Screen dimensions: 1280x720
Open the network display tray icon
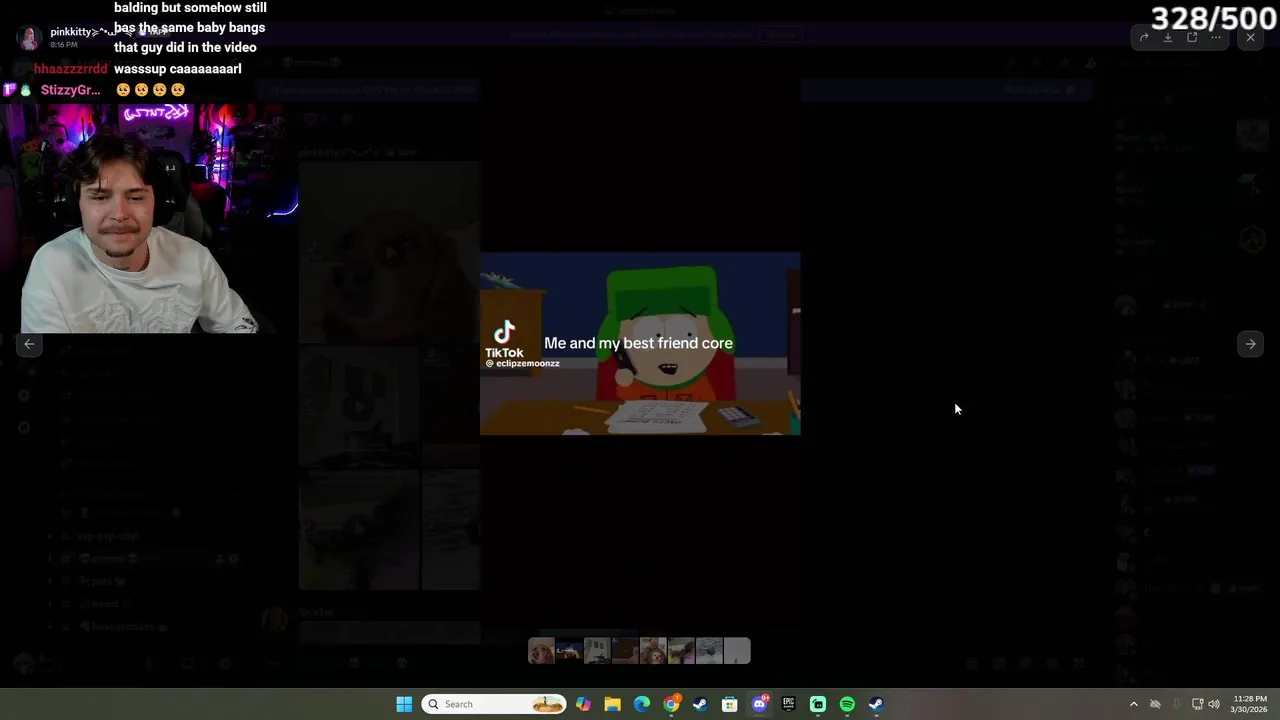(x=1197, y=704)
